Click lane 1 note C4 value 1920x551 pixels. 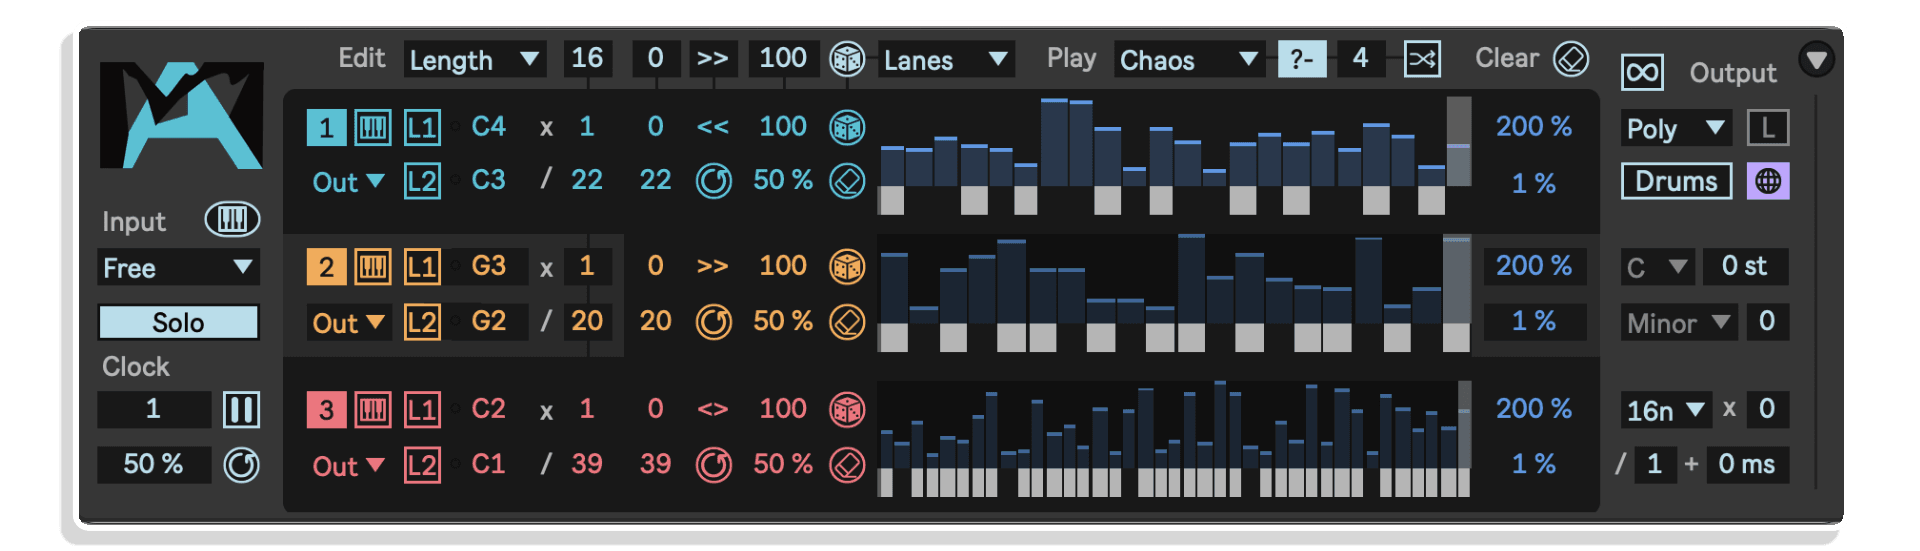(x=488, y=127)
